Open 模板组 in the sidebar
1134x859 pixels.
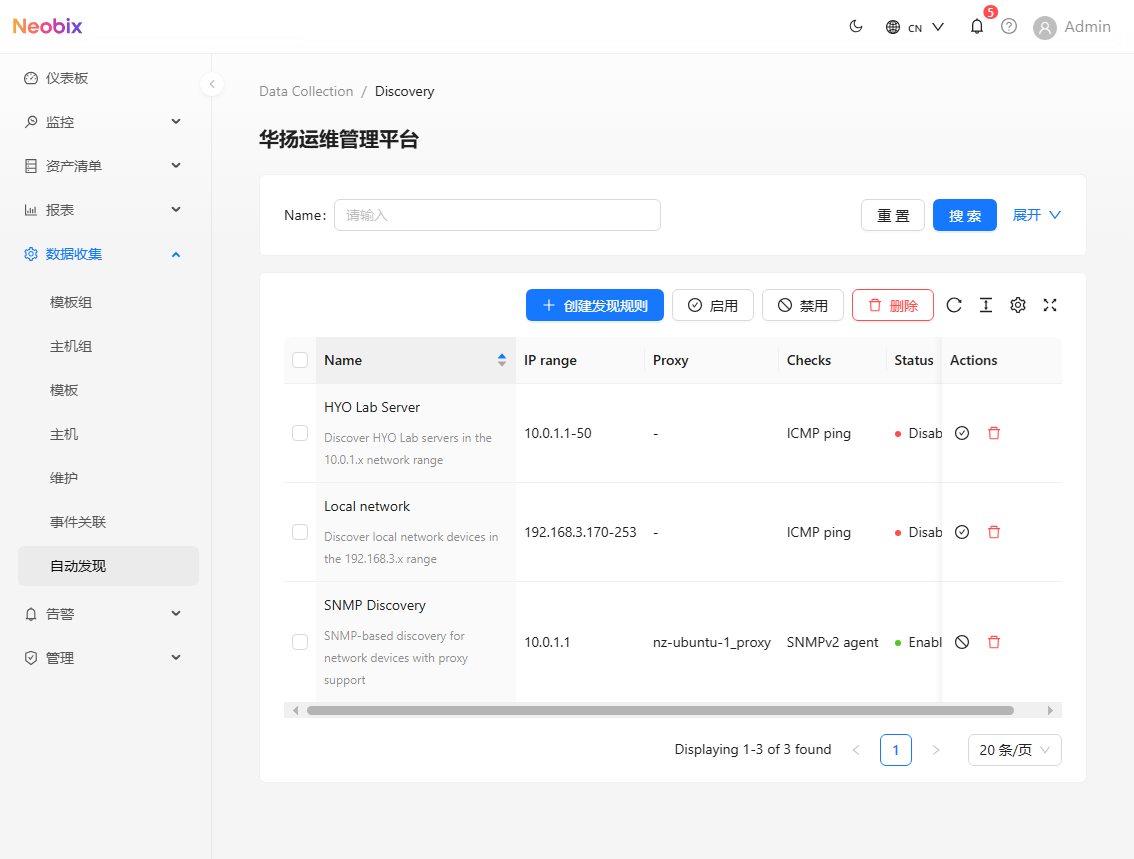coord(71,302)
